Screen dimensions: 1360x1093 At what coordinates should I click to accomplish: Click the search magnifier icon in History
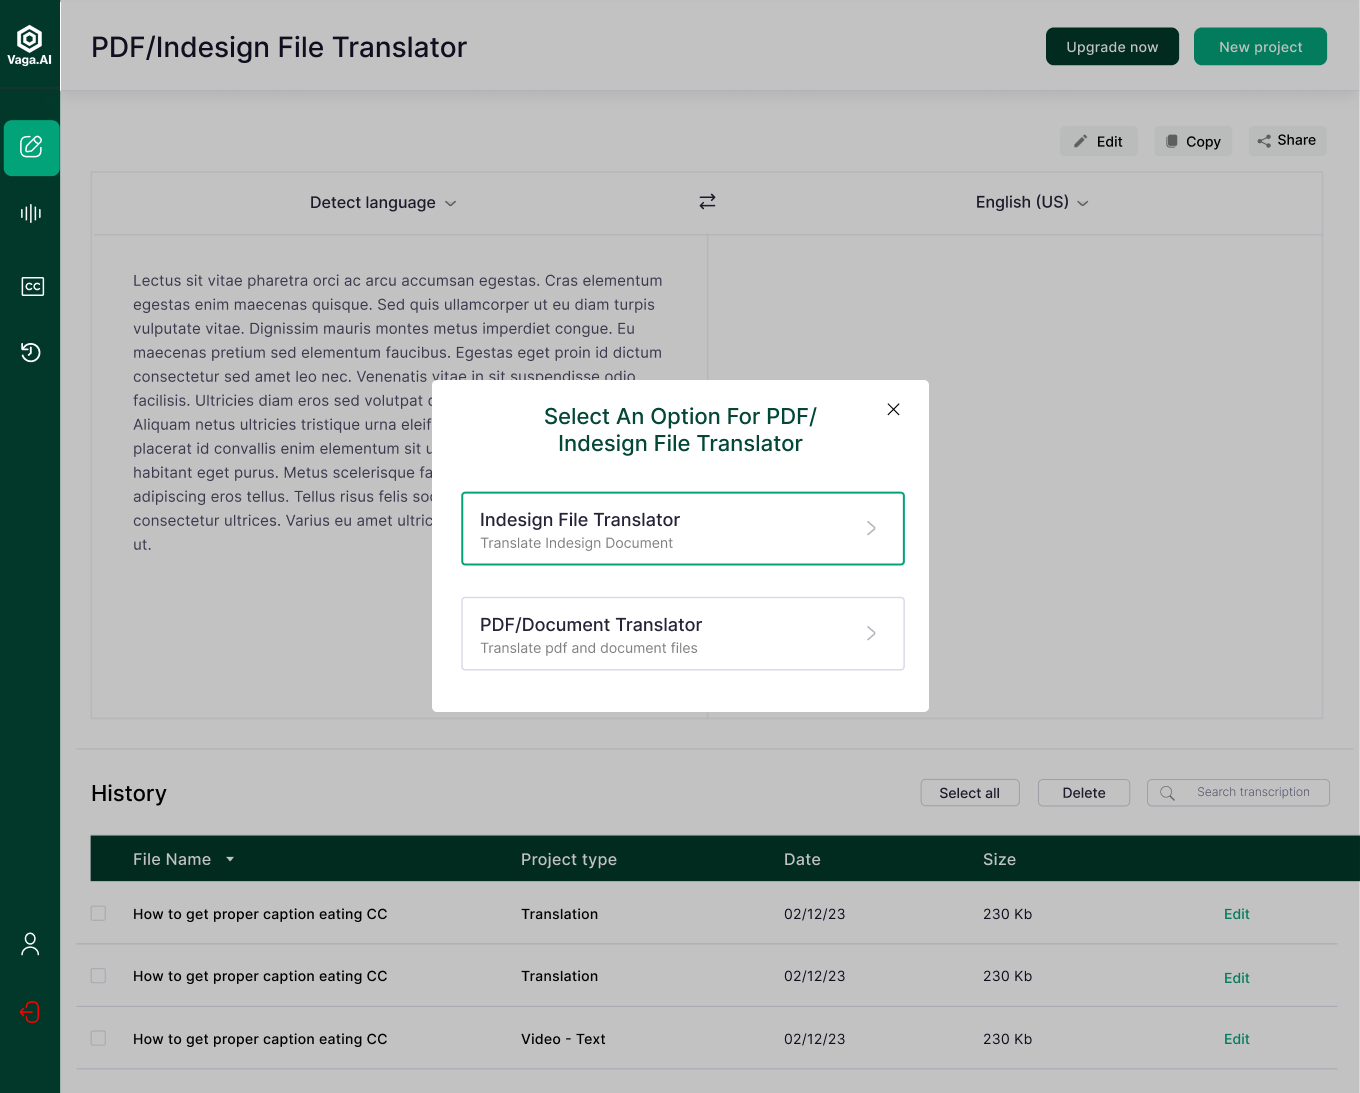[1167, 793]
